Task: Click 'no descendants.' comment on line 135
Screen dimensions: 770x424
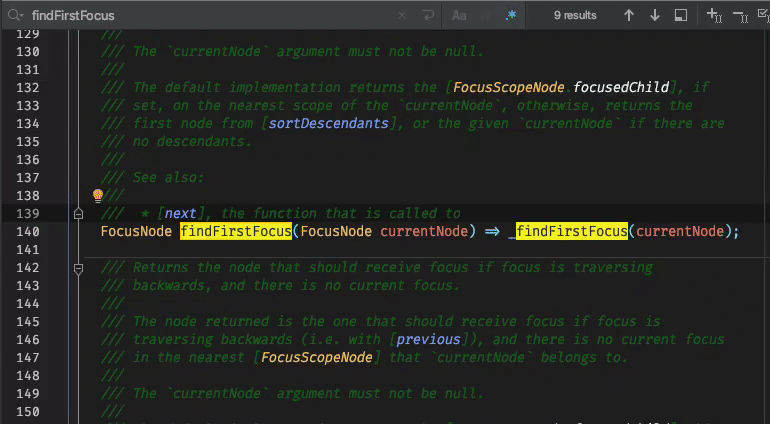Action: coord(192,141)
